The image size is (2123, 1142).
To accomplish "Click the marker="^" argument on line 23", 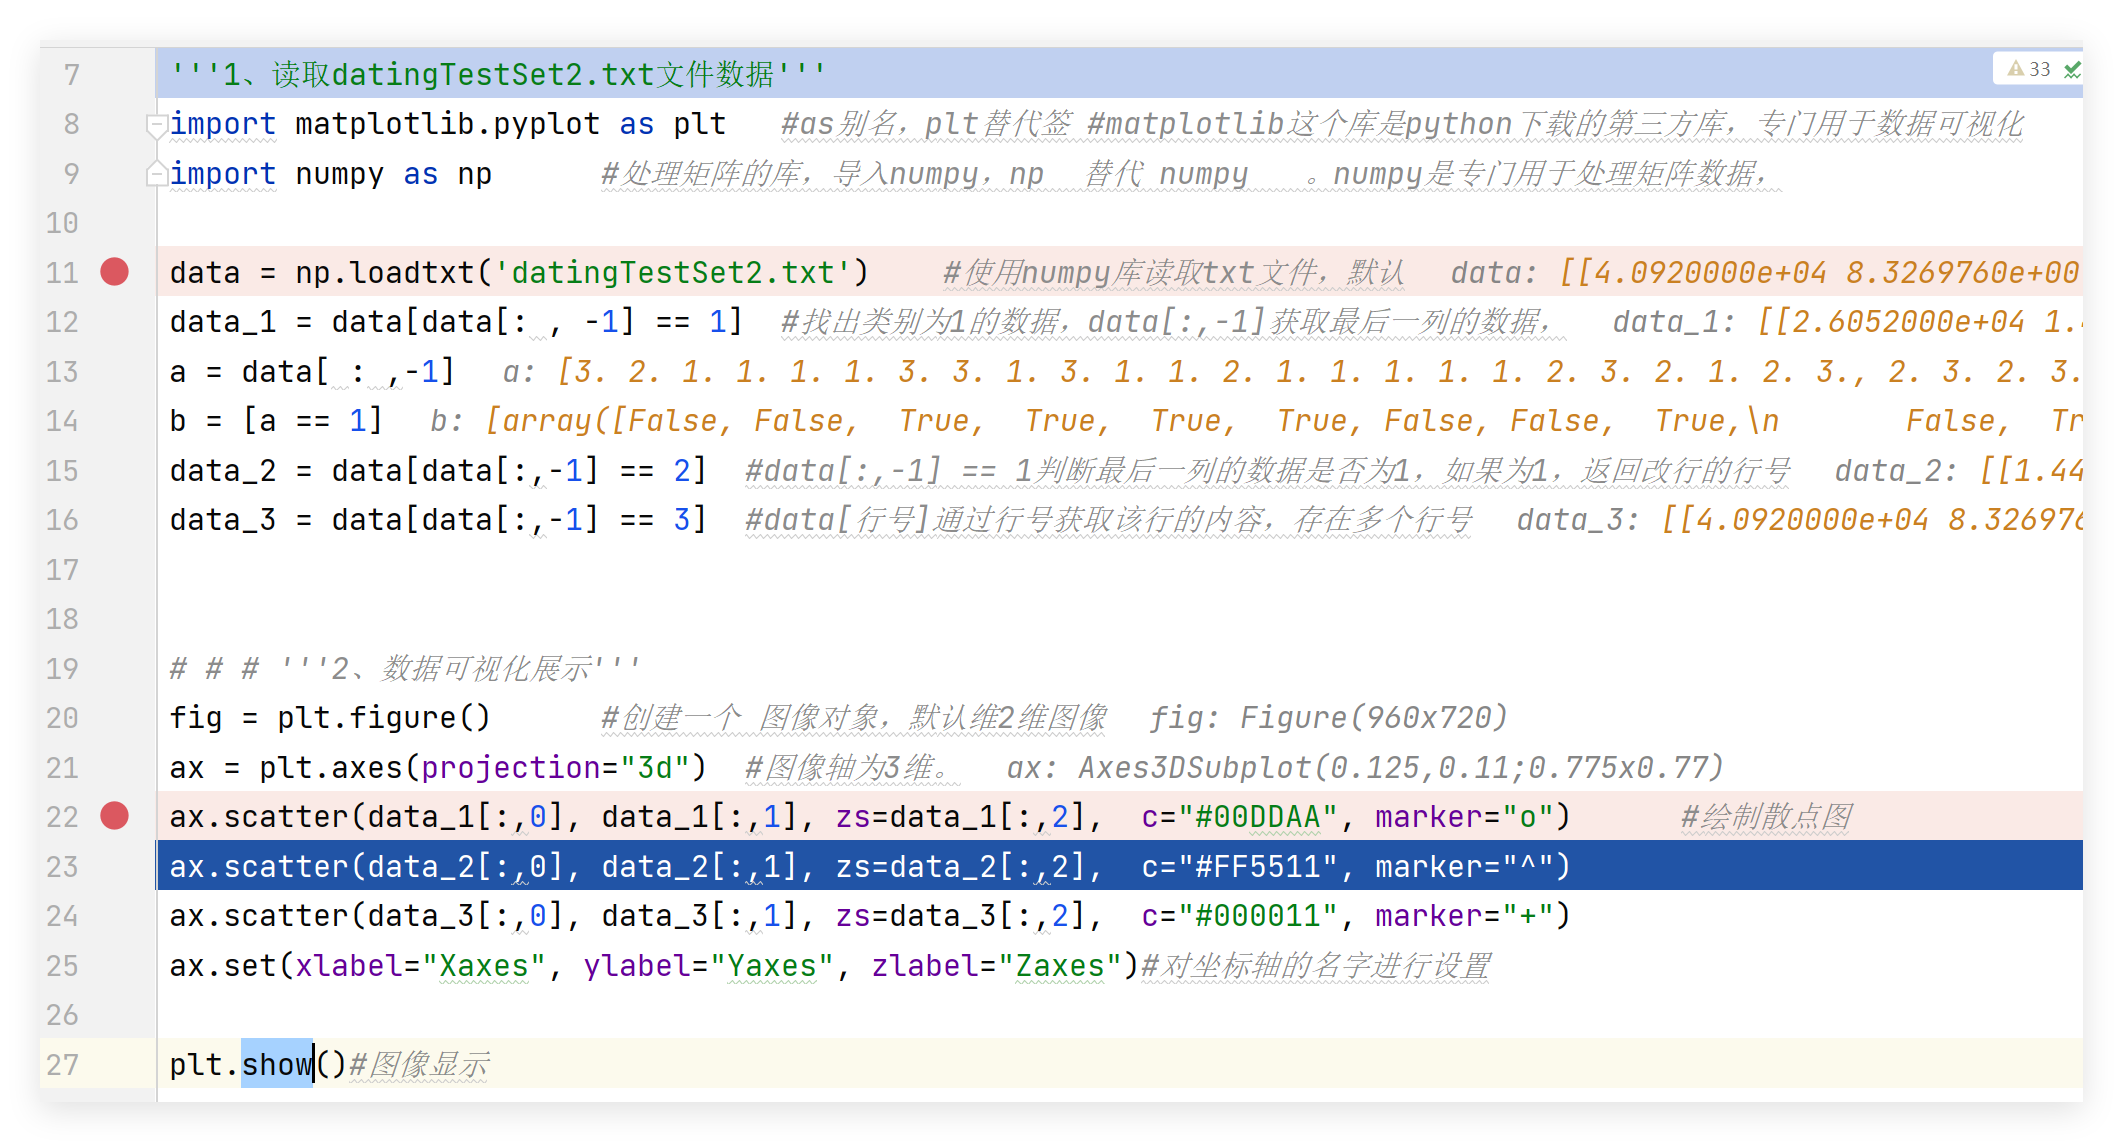I will click(1464, 867).
